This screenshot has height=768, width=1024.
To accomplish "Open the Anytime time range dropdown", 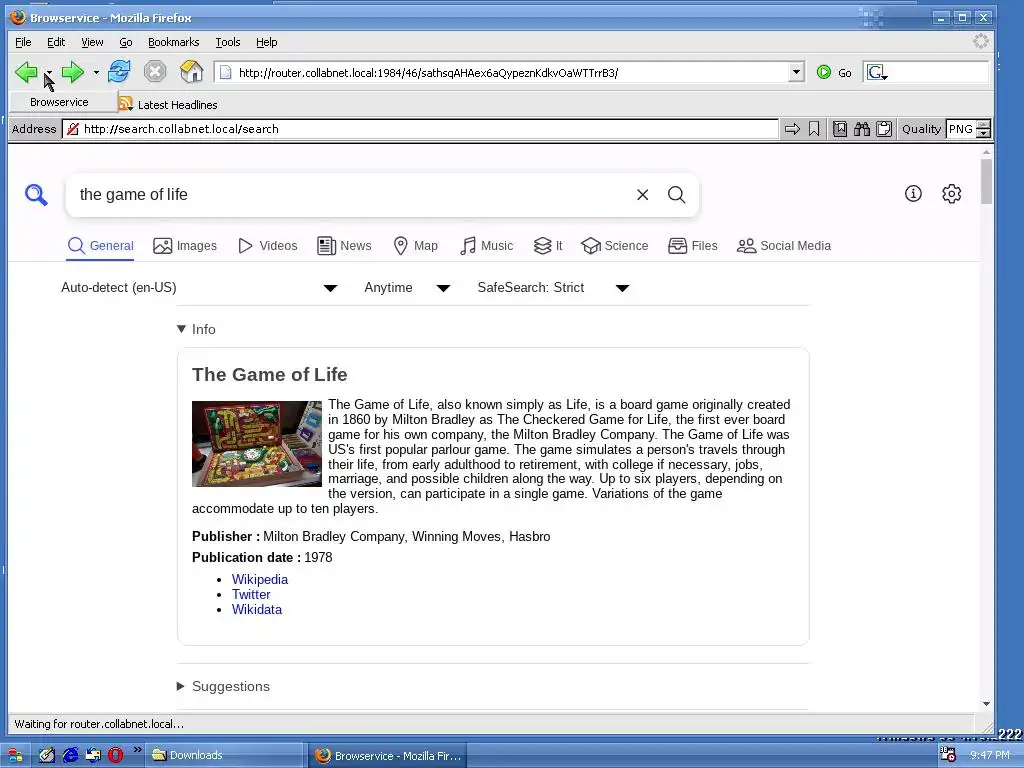I will click(407, 288).
